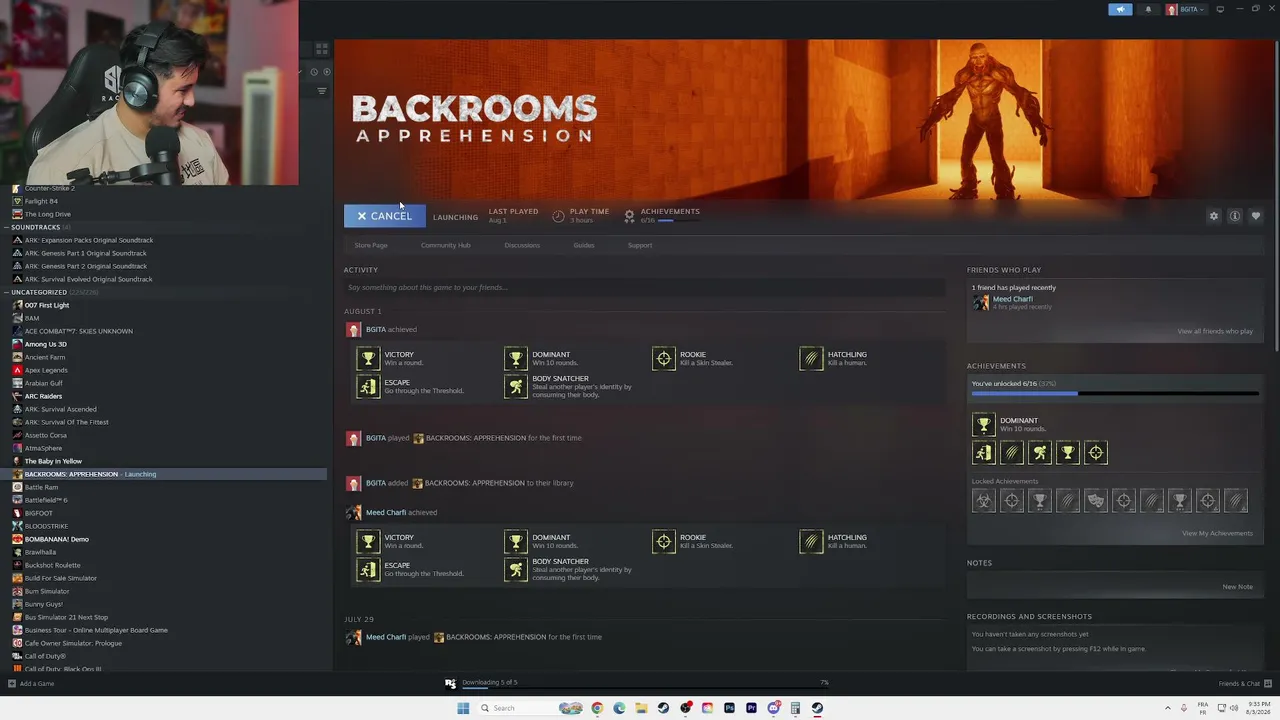Open game settings gear icon
Image resolution: width=1280 pixels, height=720 pixels.
(1214, 216)
